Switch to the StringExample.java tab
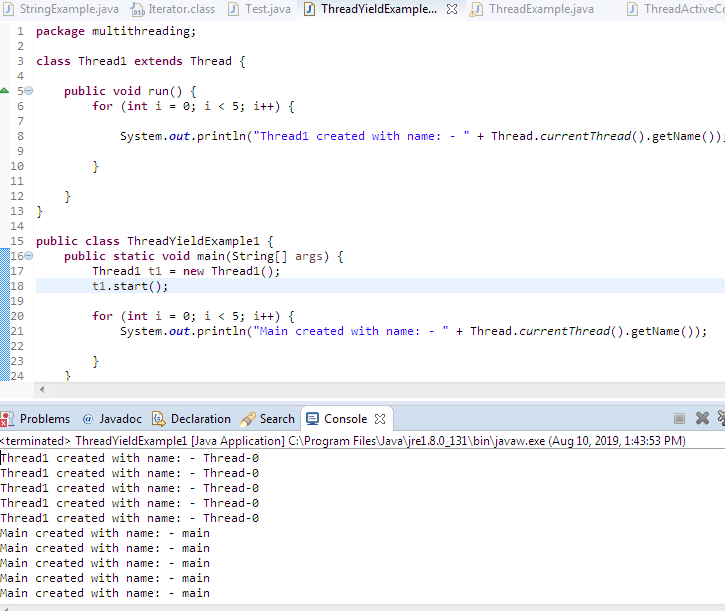 (x=60, y=9)
